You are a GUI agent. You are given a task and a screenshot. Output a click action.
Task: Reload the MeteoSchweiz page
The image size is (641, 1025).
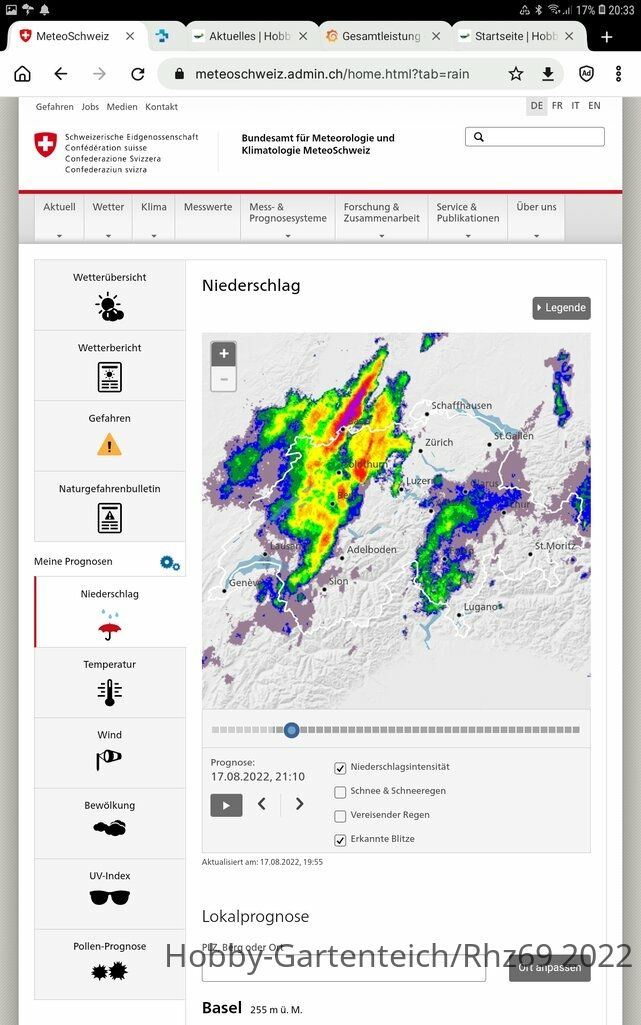pos(138,74)
